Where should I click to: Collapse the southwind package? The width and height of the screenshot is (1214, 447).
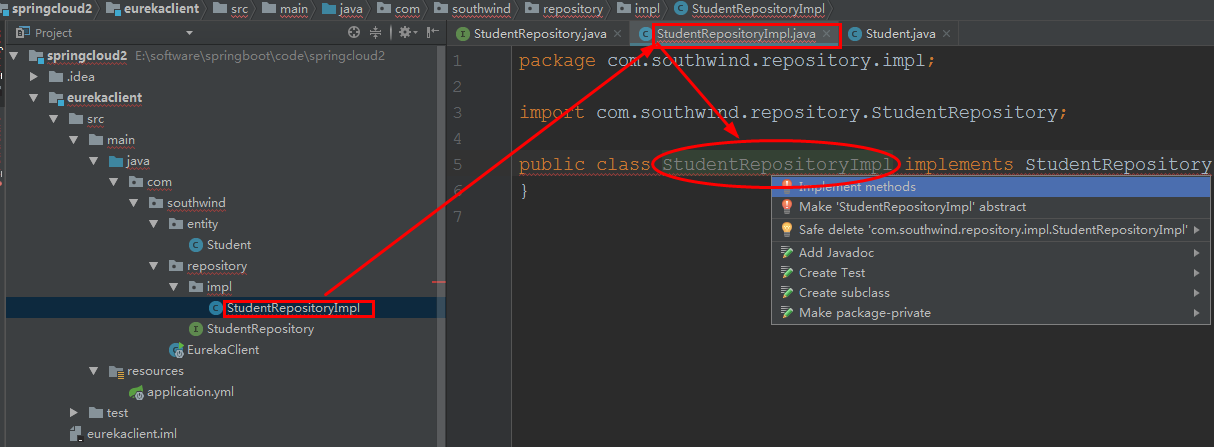coord(134,203)
